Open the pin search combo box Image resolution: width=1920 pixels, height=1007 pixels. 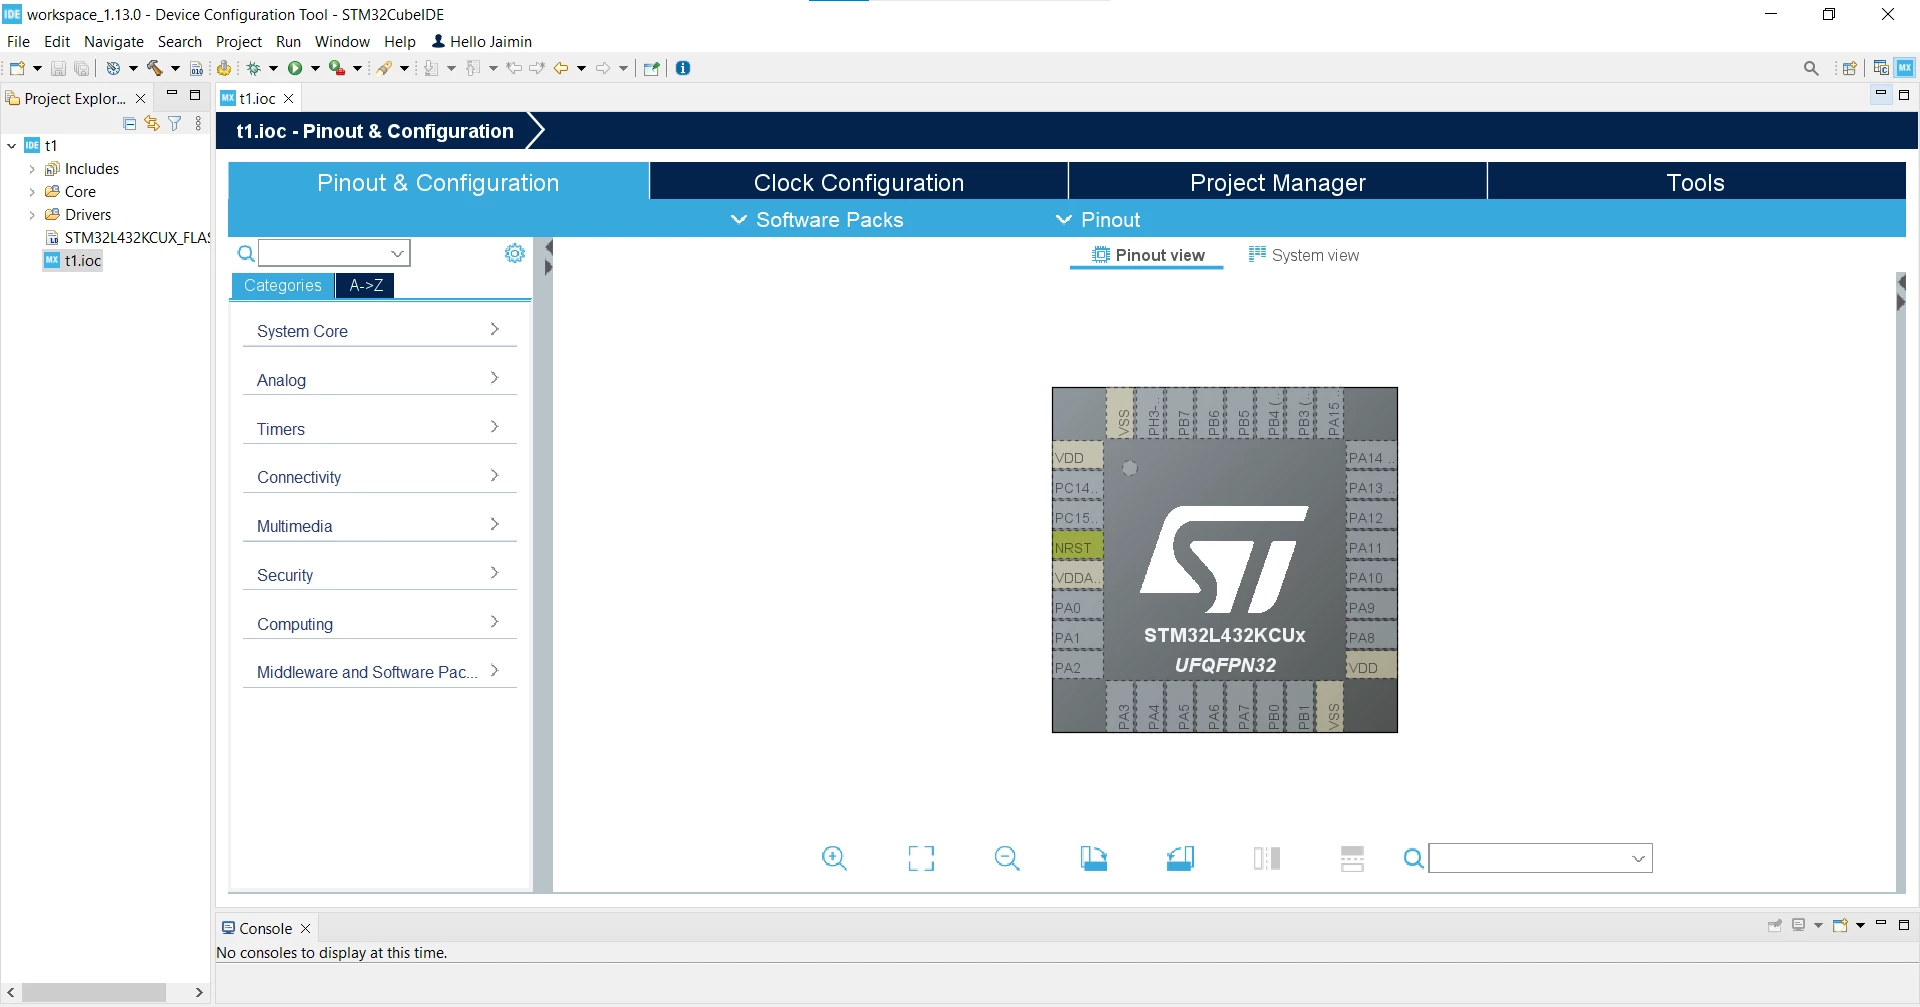pyautogui.click(x=1541, y=858)
